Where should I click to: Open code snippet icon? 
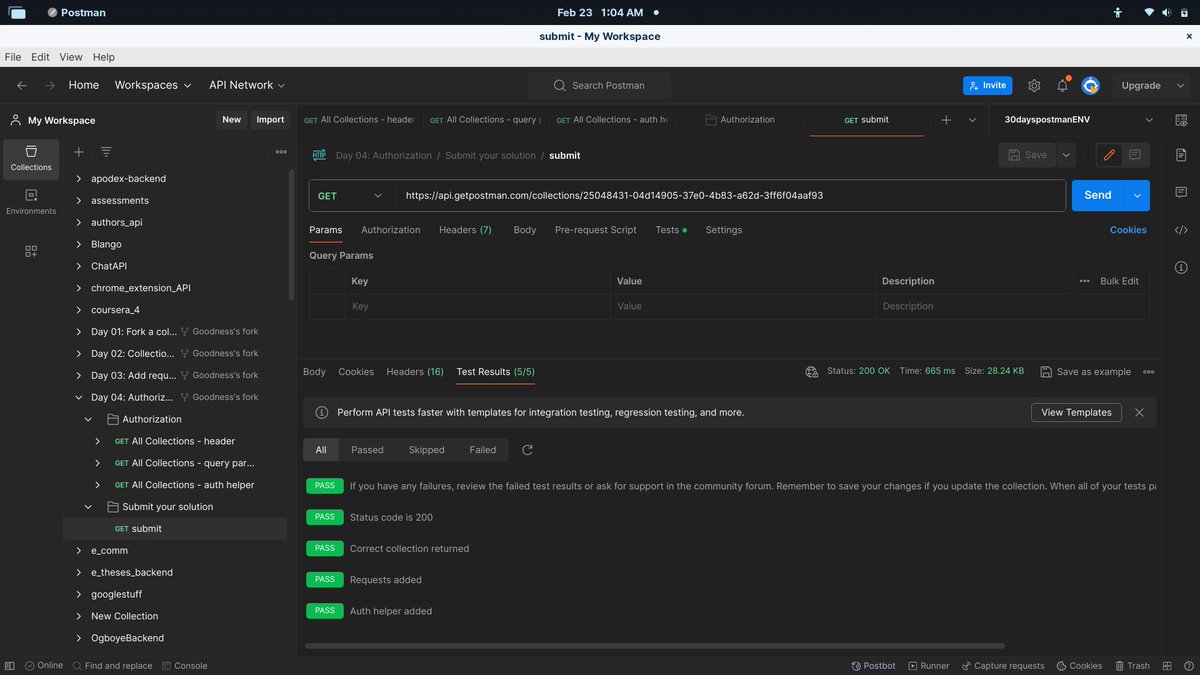(x=1181, y=229)
